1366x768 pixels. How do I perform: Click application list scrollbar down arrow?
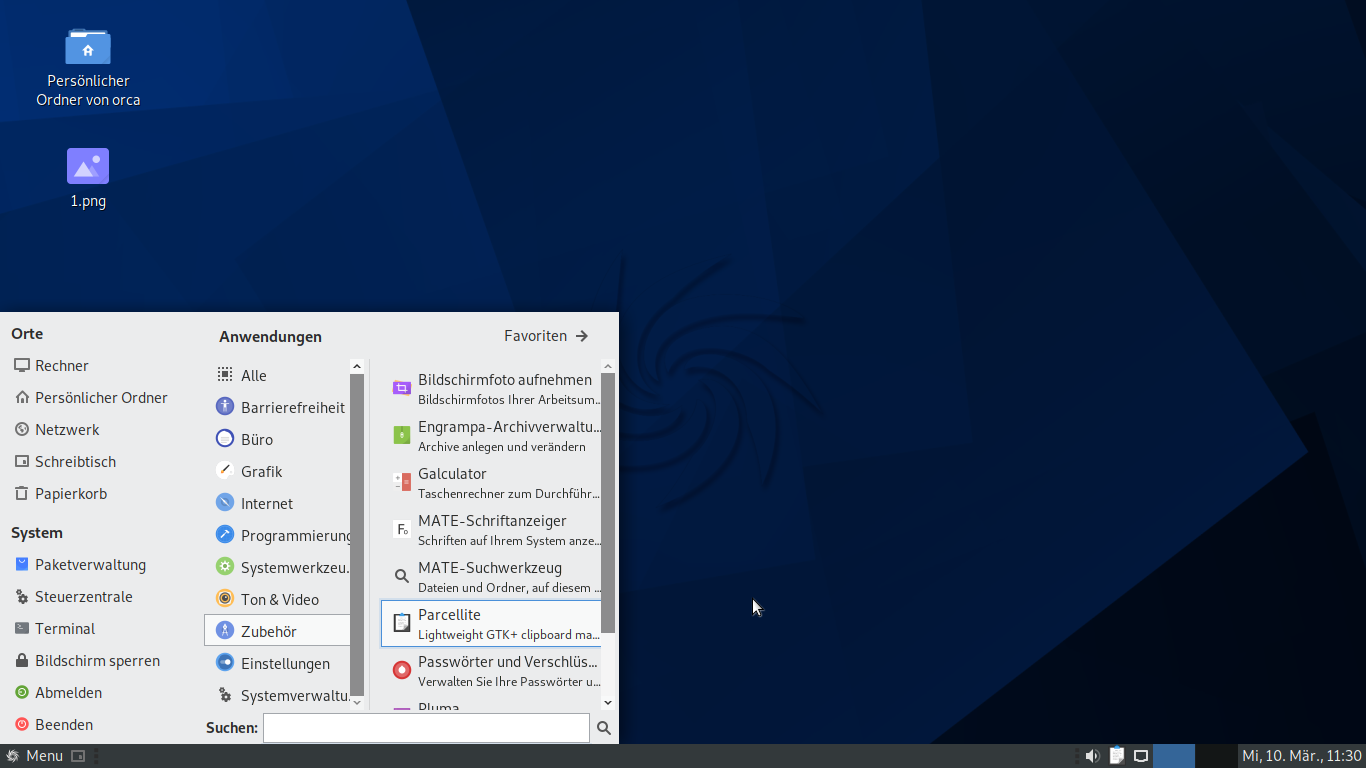click(x=608, y=703)
